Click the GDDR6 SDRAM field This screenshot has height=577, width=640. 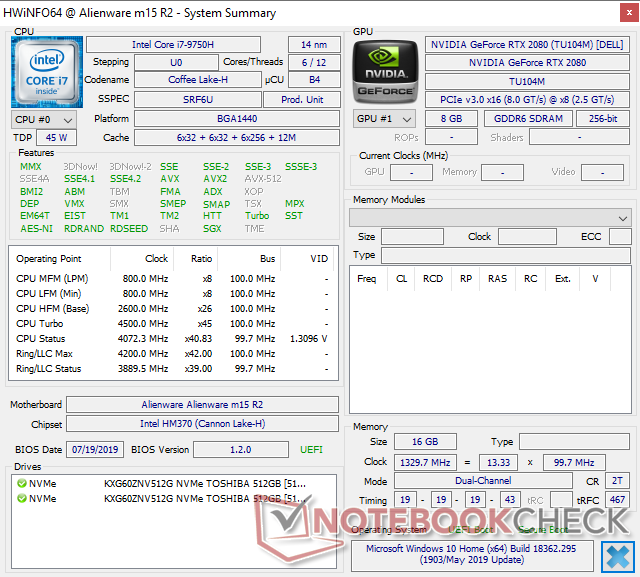(528, 119)
